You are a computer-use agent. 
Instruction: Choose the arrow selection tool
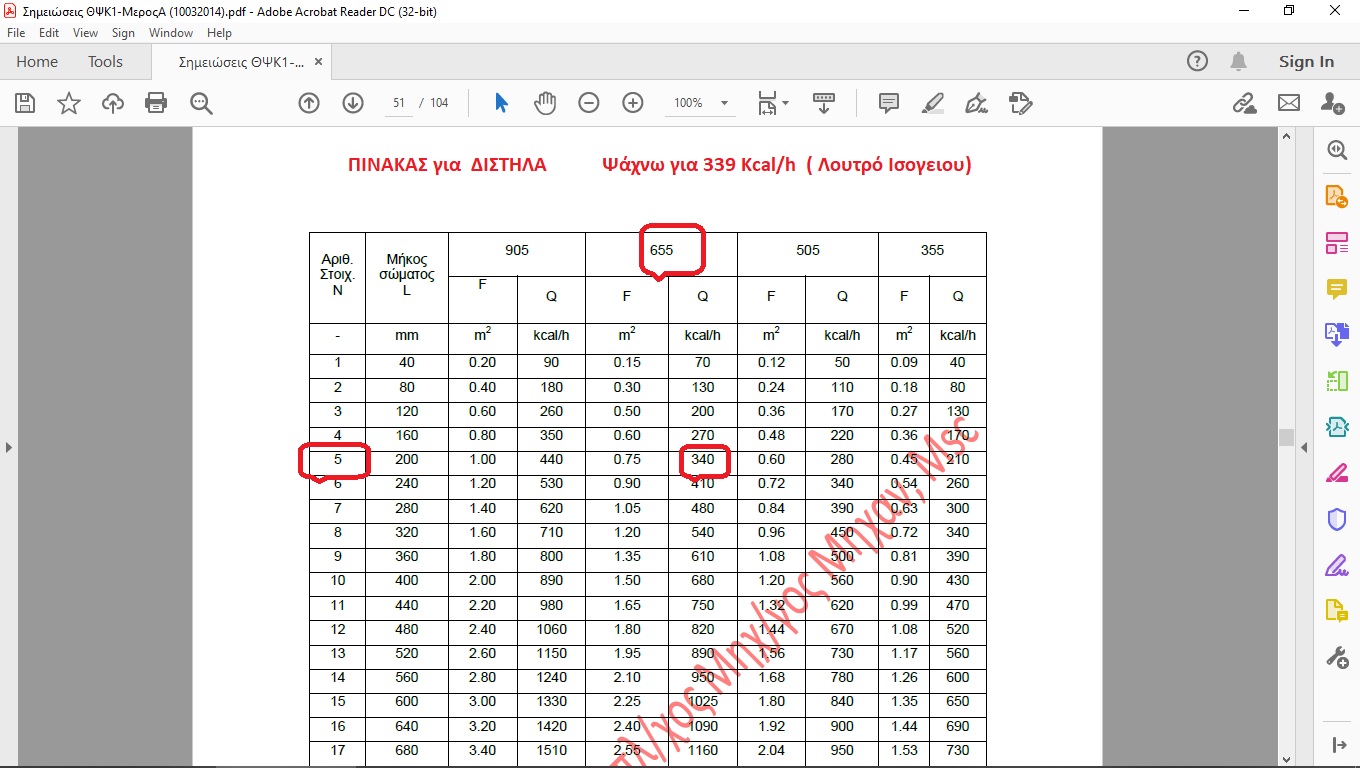coord(502,103)
